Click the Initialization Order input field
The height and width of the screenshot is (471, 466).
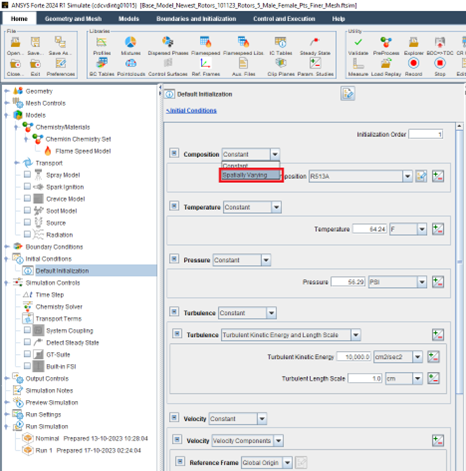[x=426, y=134]
